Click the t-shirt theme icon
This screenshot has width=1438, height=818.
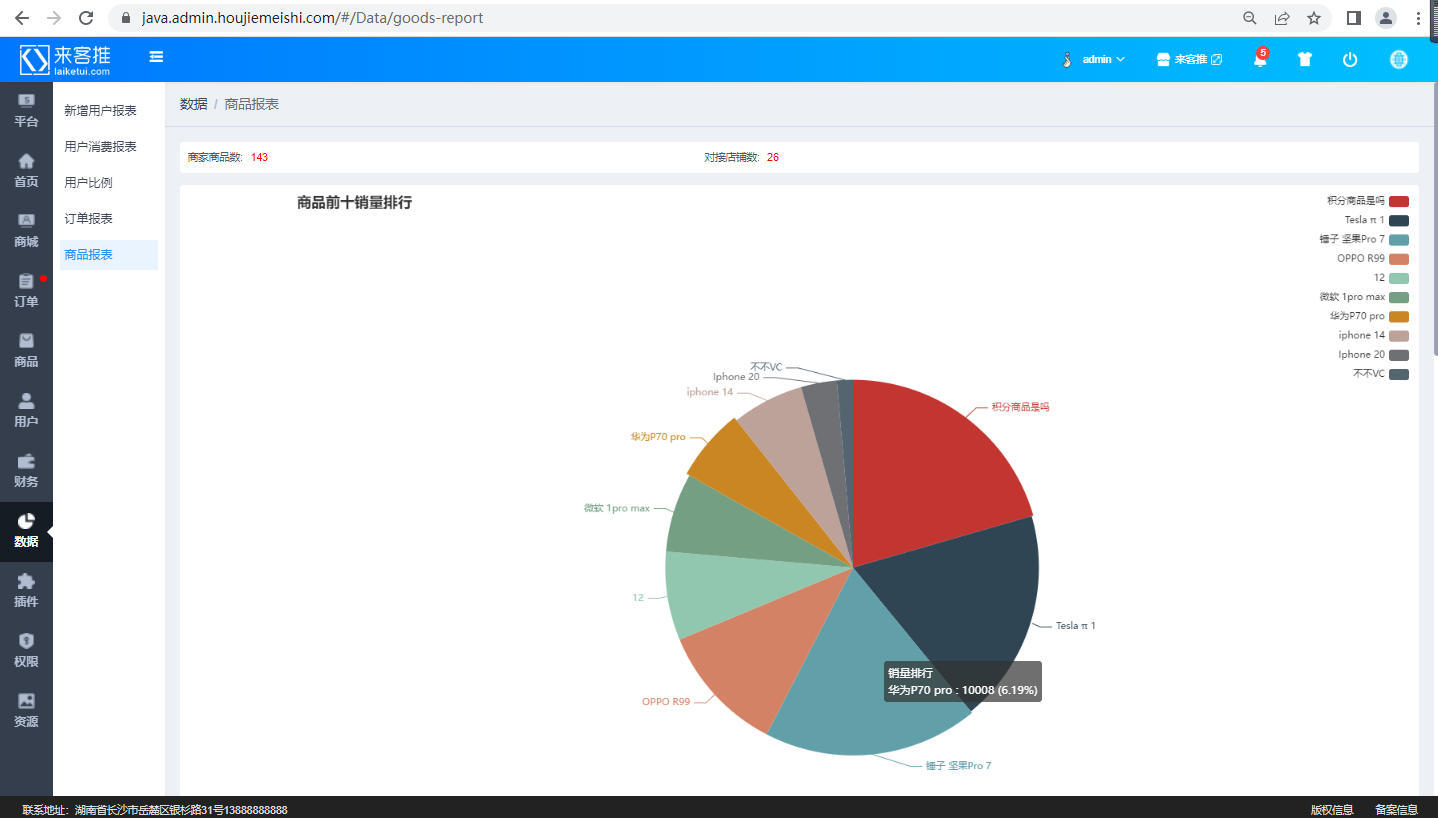click(x=1305, y=59)
